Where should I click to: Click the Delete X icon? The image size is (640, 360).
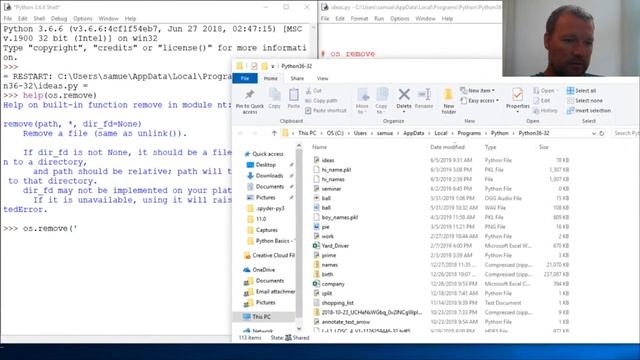click(404, 94)
